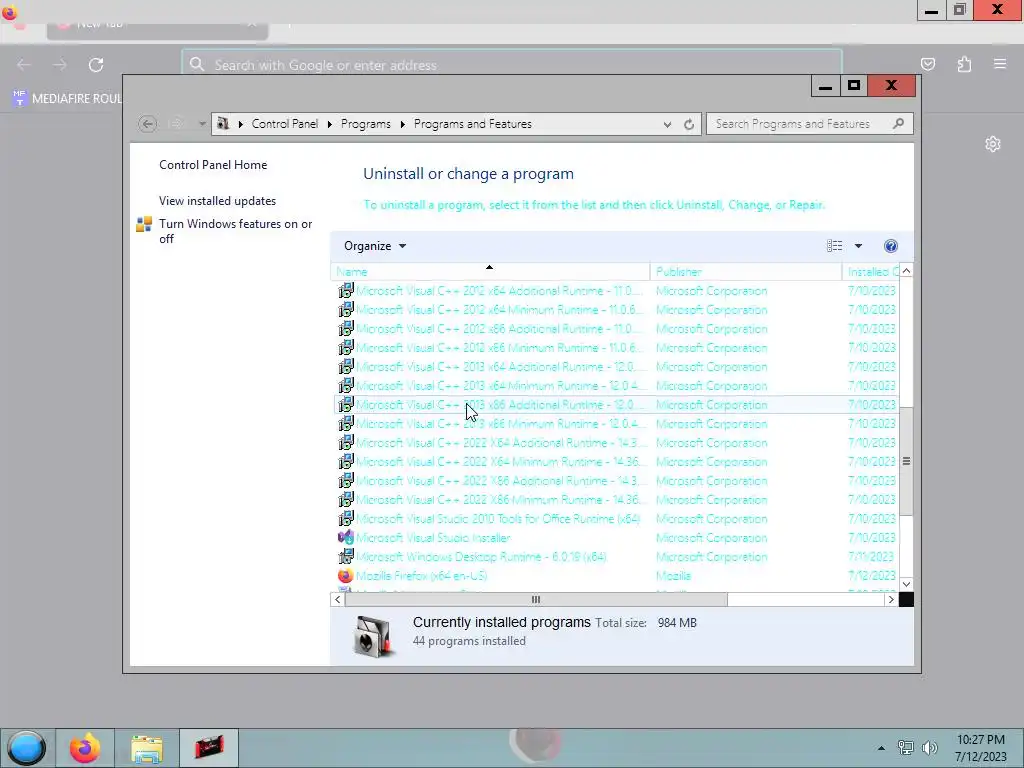Click the scroll down arrow of the list
This screenshot has height=768, width=1024.
[x=906, y=584]
